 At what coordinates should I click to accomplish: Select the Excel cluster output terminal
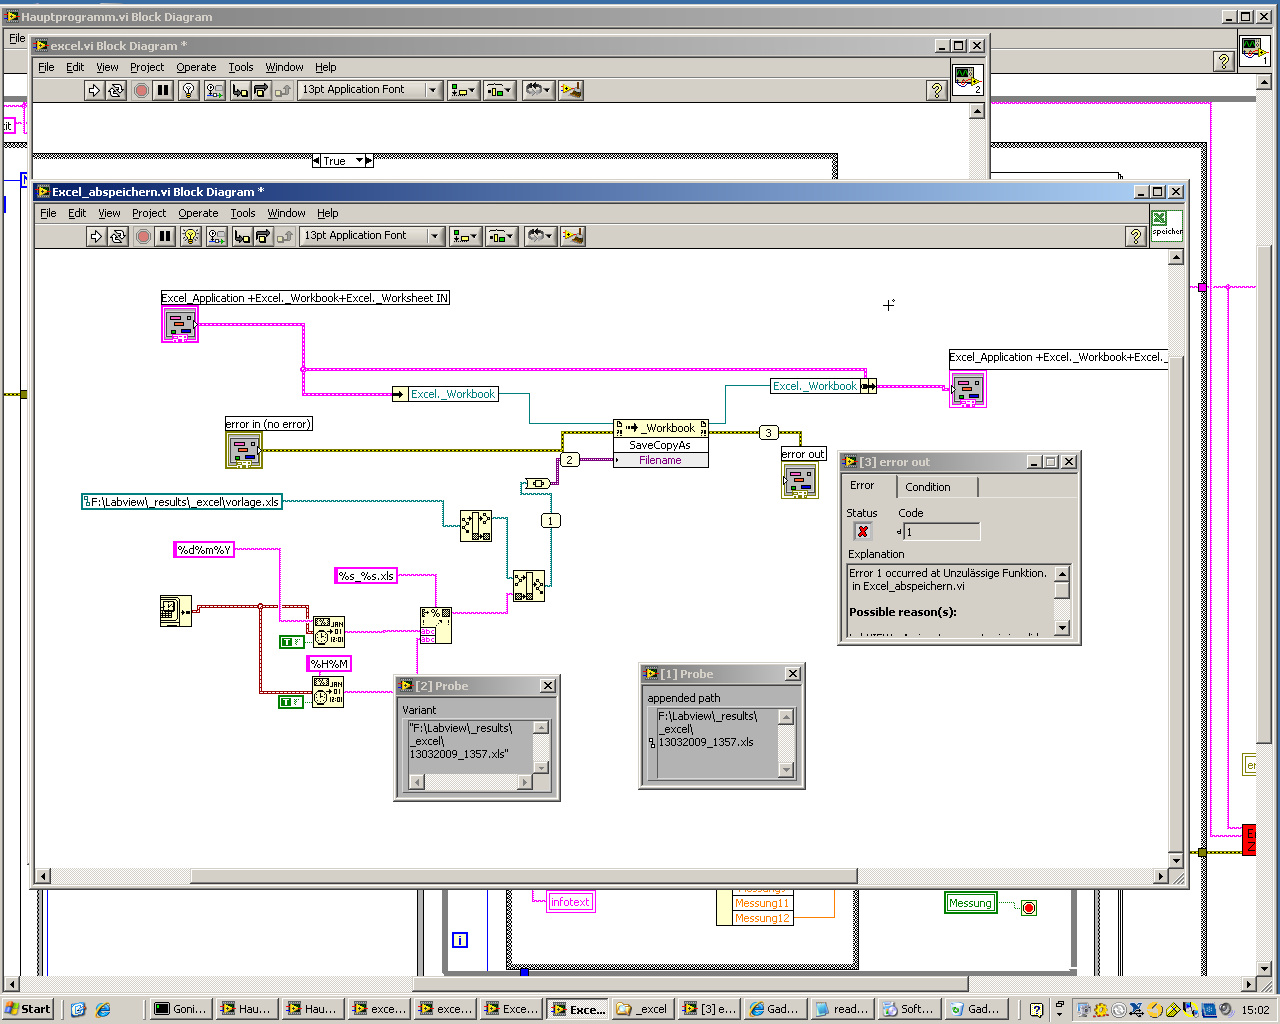click(x=967, y=389)
